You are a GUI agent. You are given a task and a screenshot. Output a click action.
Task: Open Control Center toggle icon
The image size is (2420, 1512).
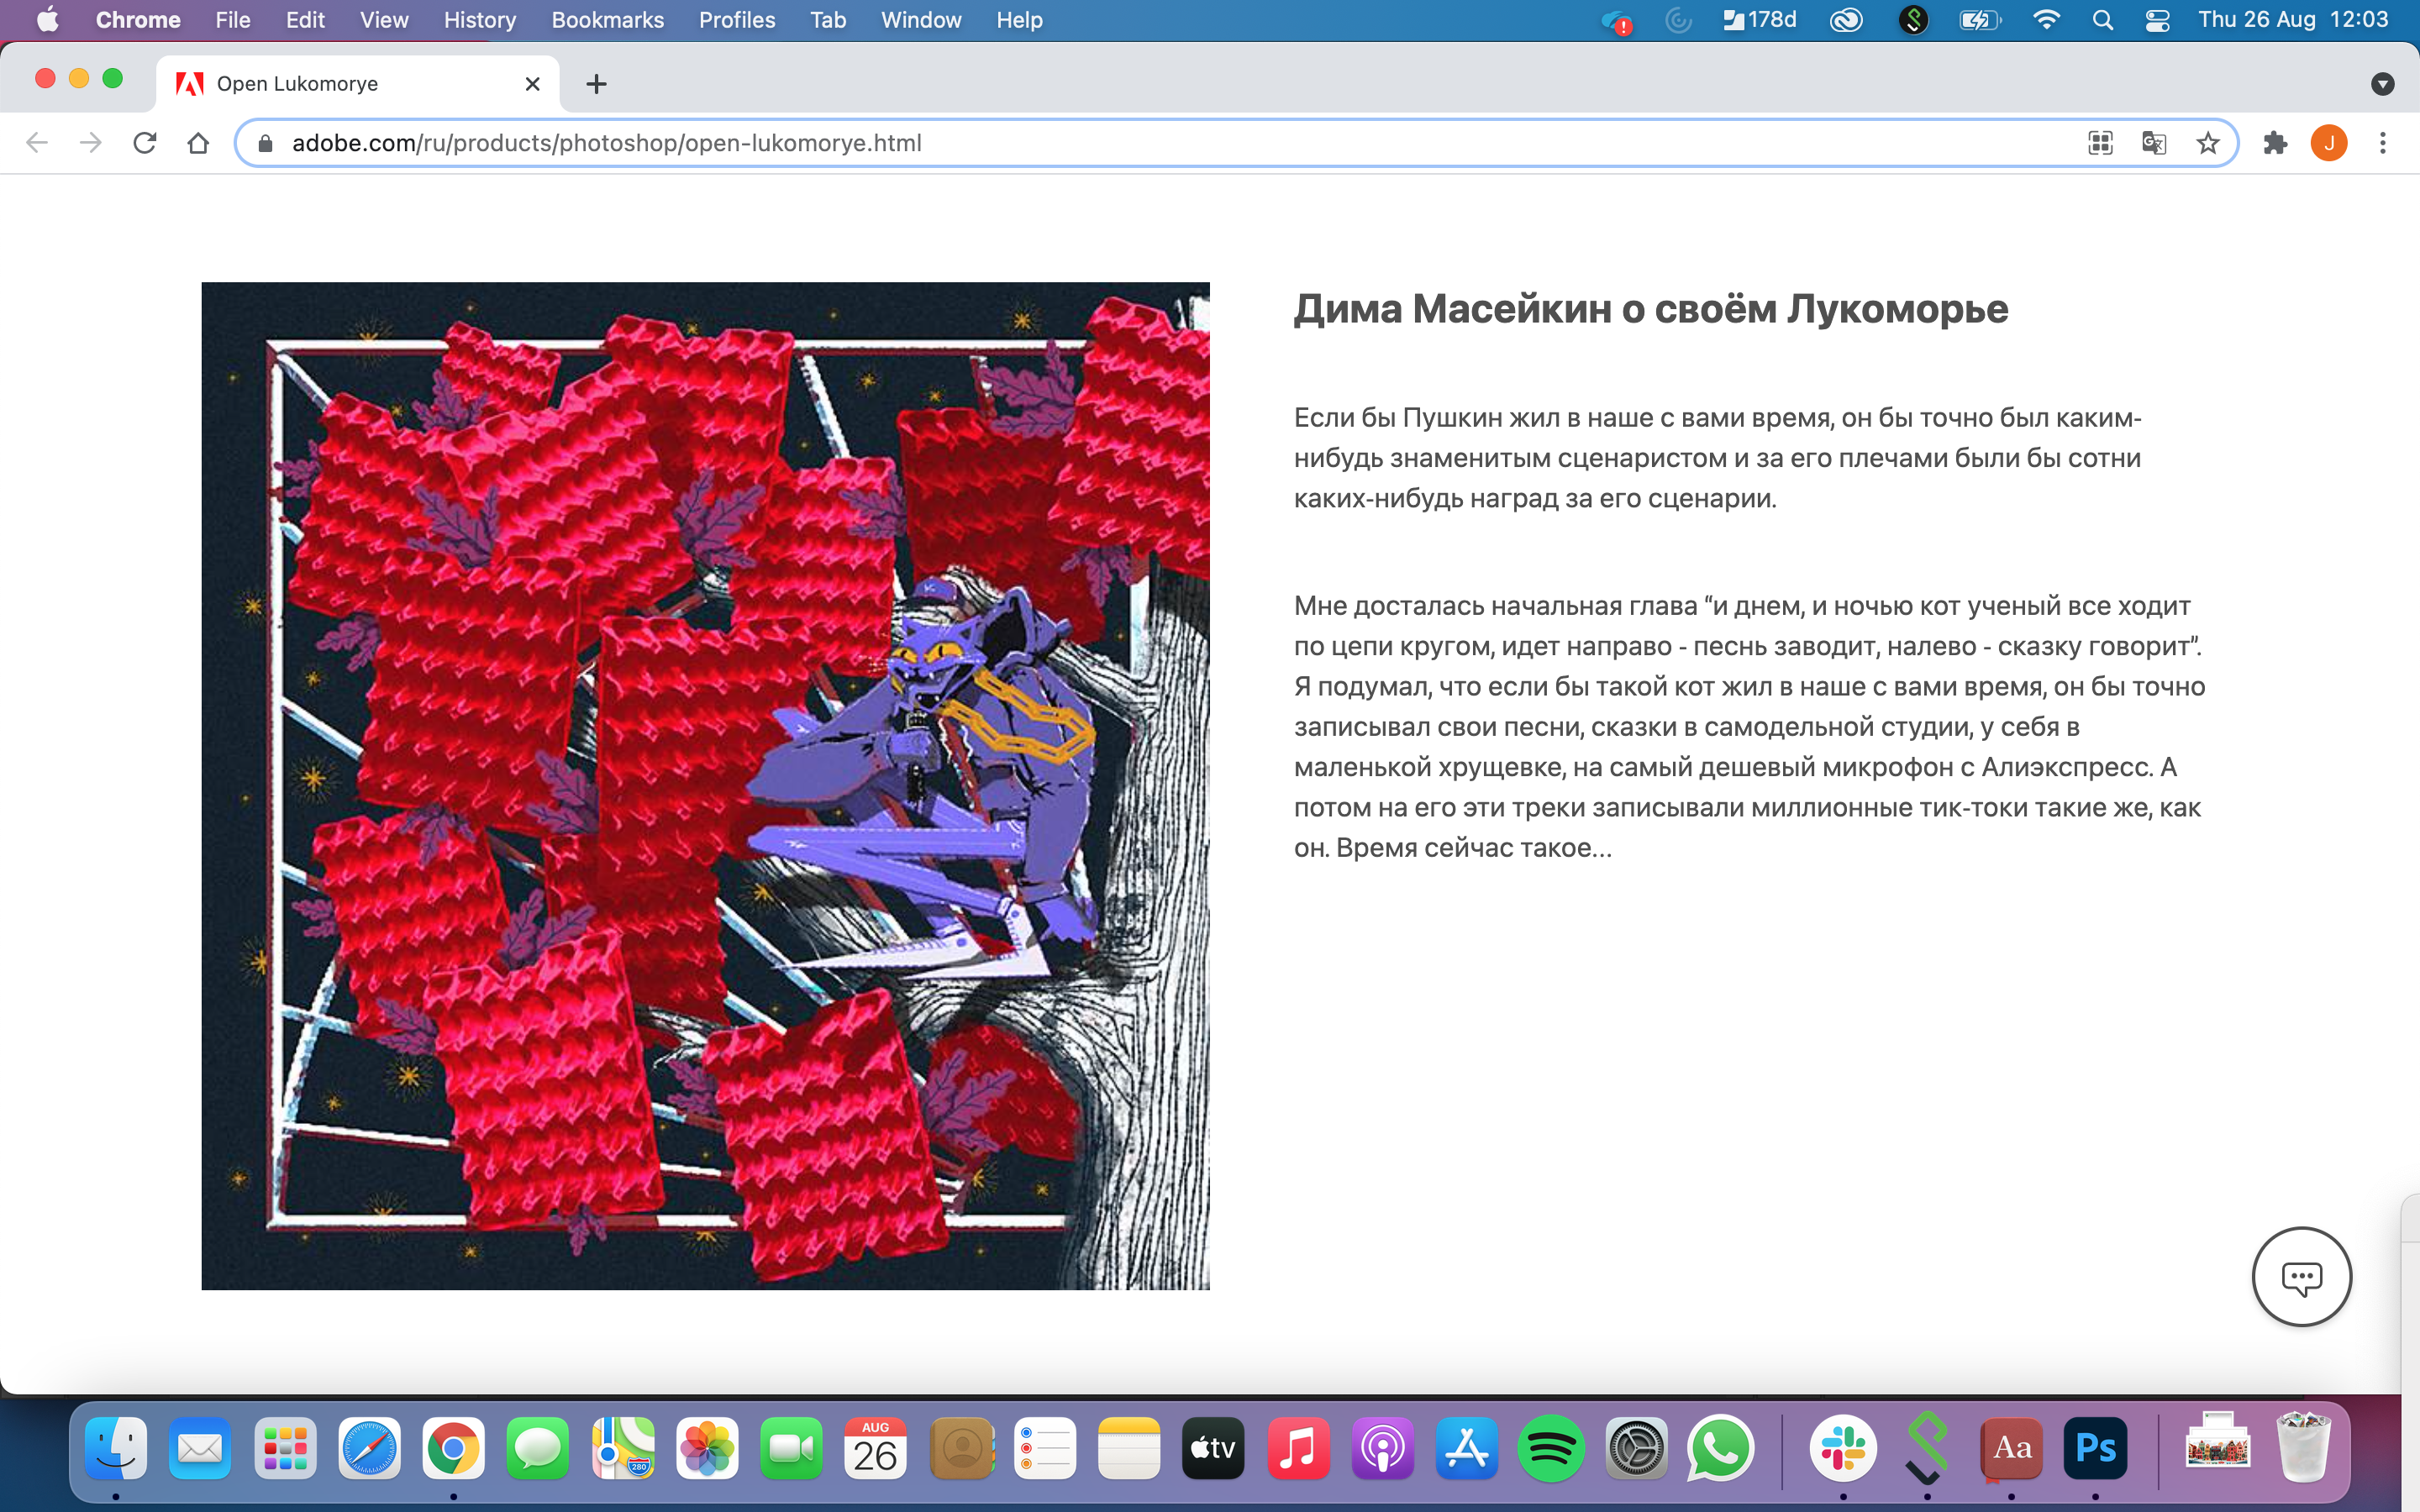click(x=2157, y=20)
